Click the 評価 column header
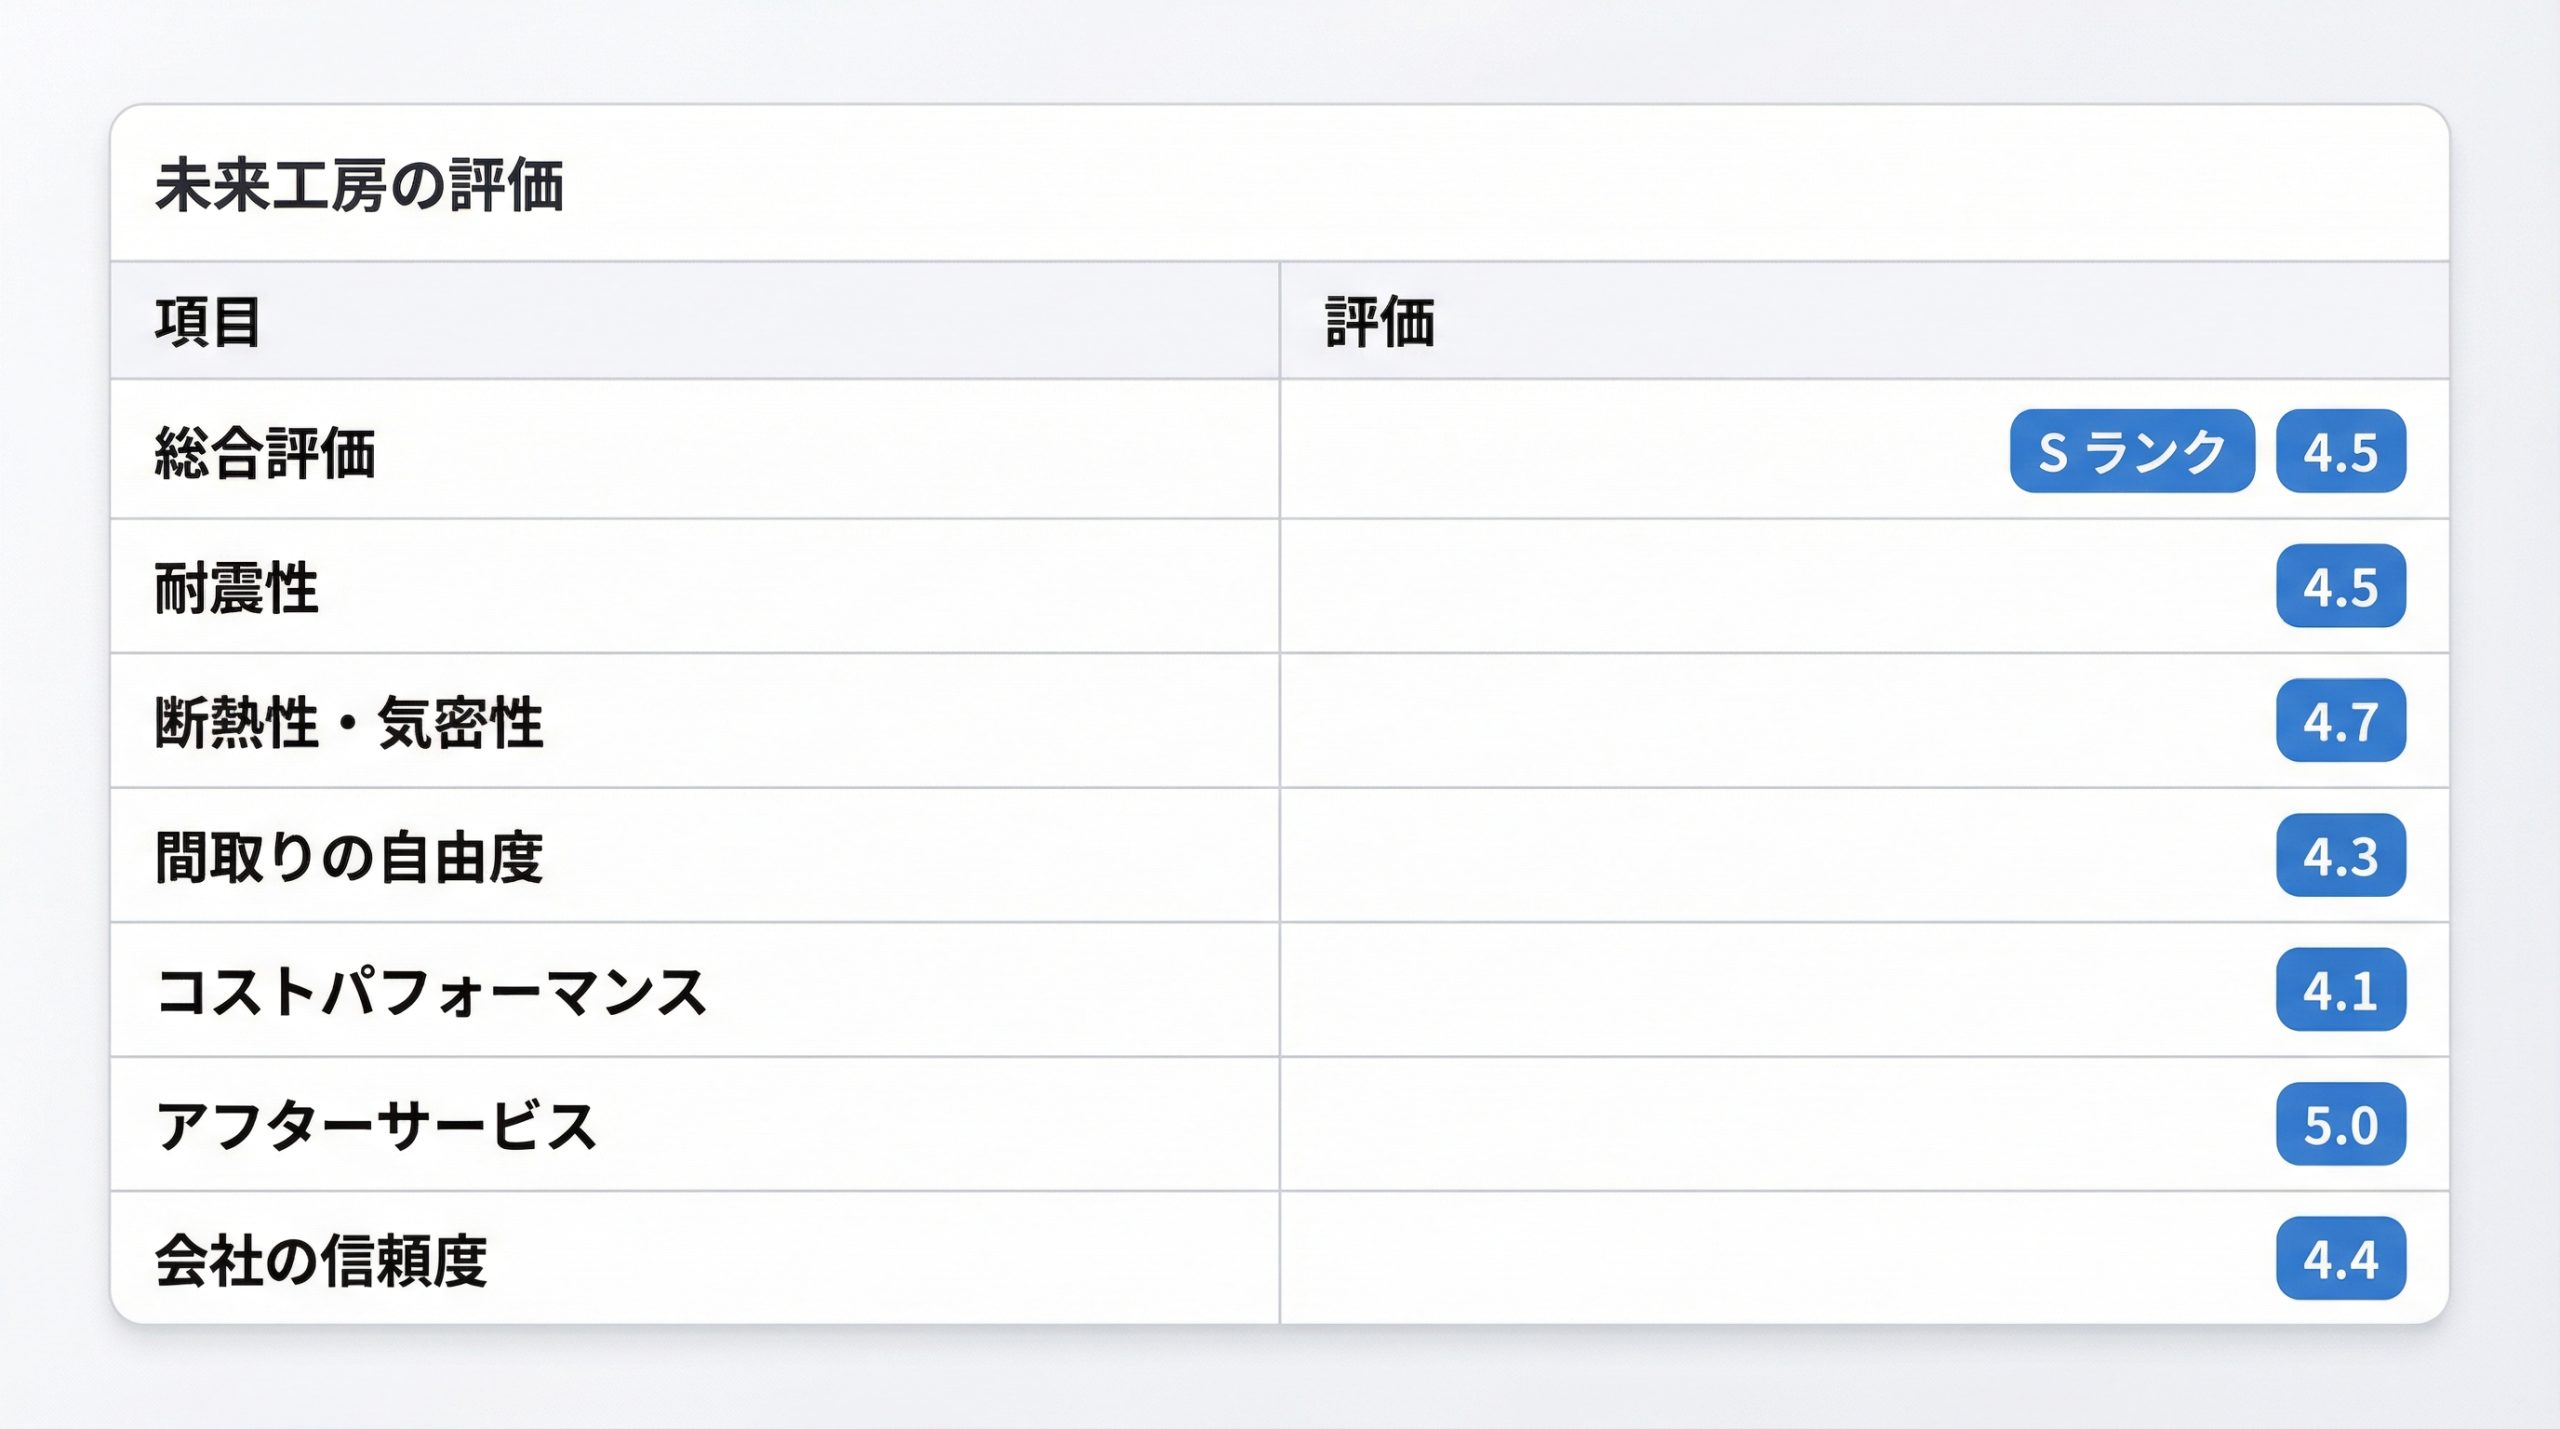The image size is (2560, 1429). pos(1380,321)
